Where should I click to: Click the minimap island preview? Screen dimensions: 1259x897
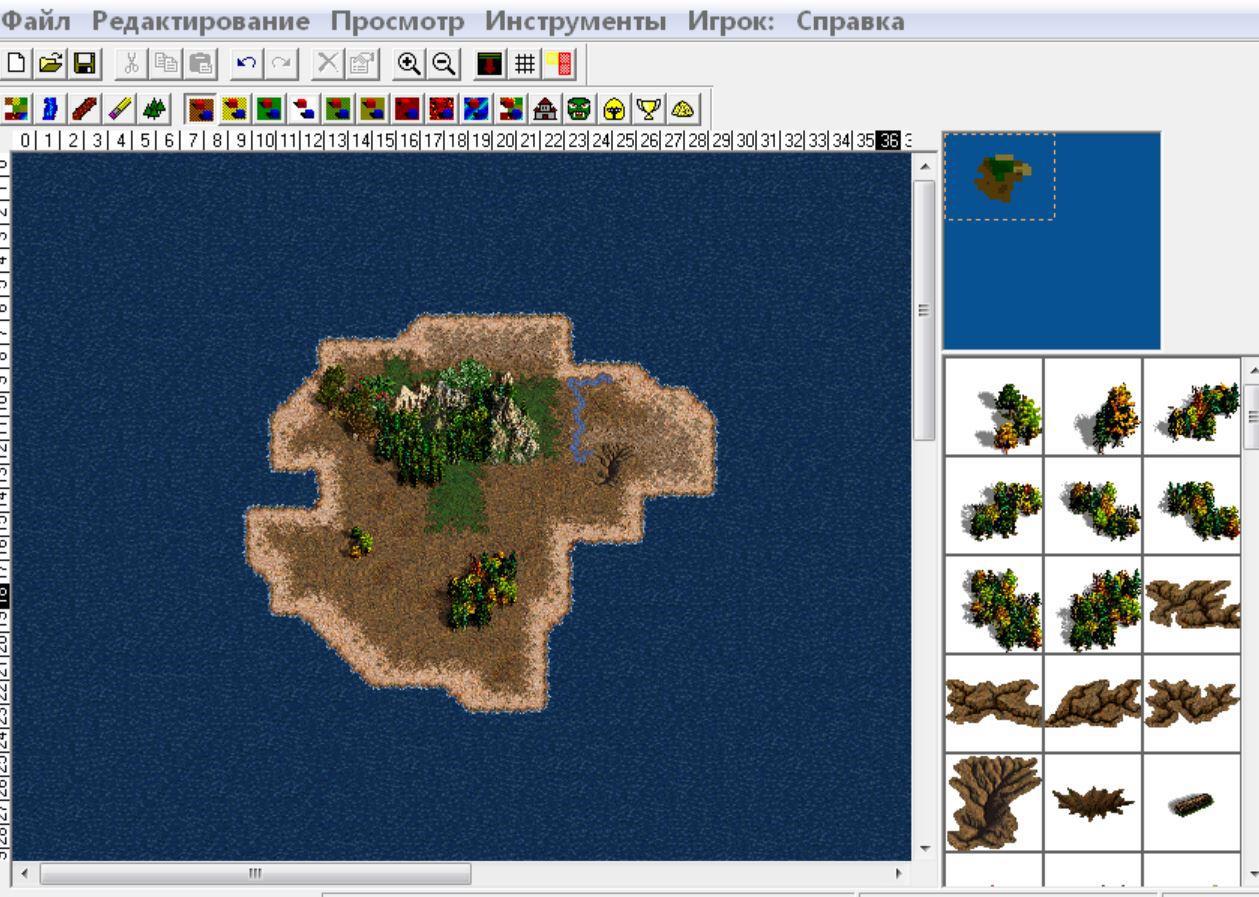point(1001,177)
